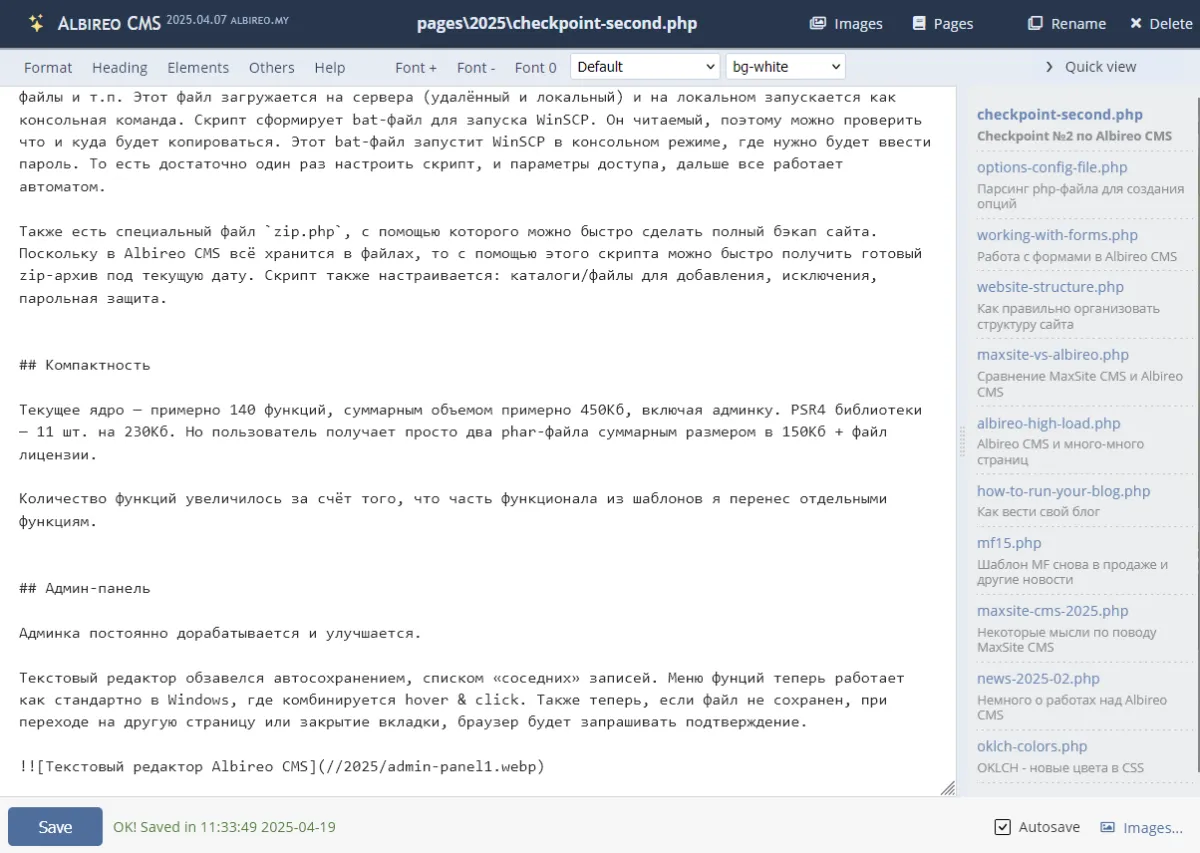This screenshot has height=853, width=1200.
Task: Open the Elements menu
Action: (198, 67)
